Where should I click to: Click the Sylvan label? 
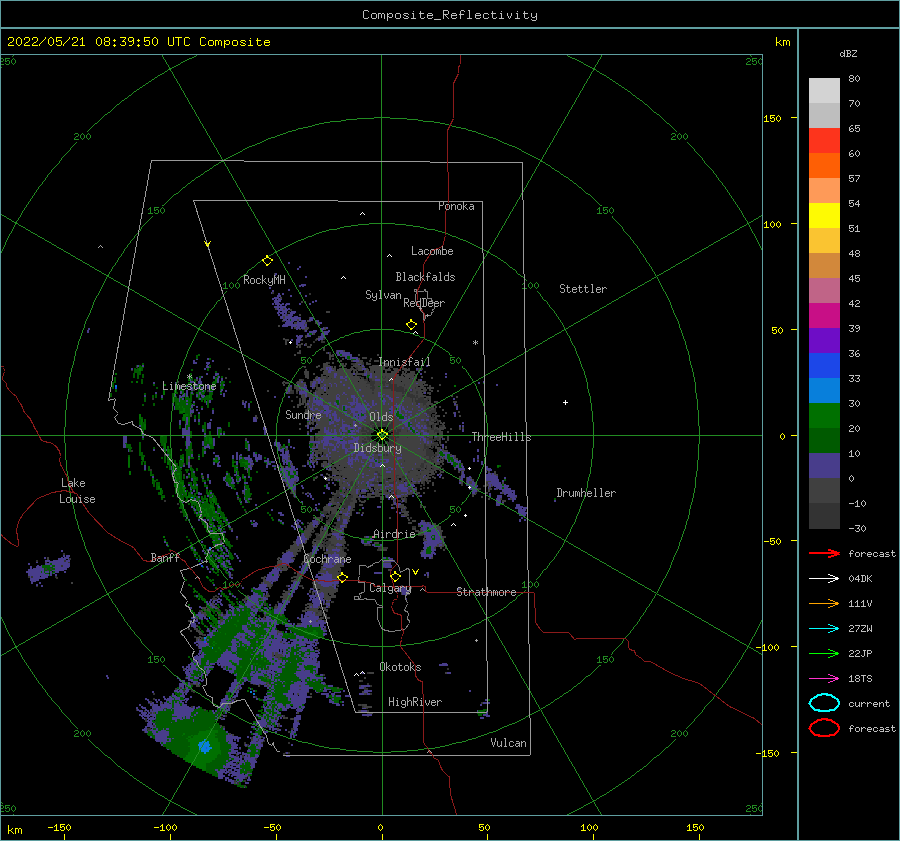click(383, 295)
